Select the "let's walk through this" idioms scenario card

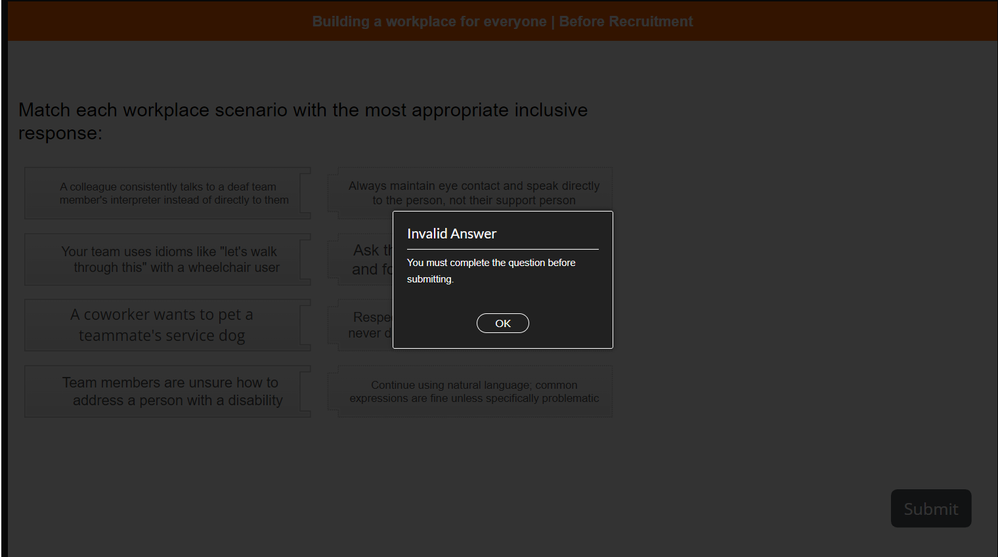(167, 260)
